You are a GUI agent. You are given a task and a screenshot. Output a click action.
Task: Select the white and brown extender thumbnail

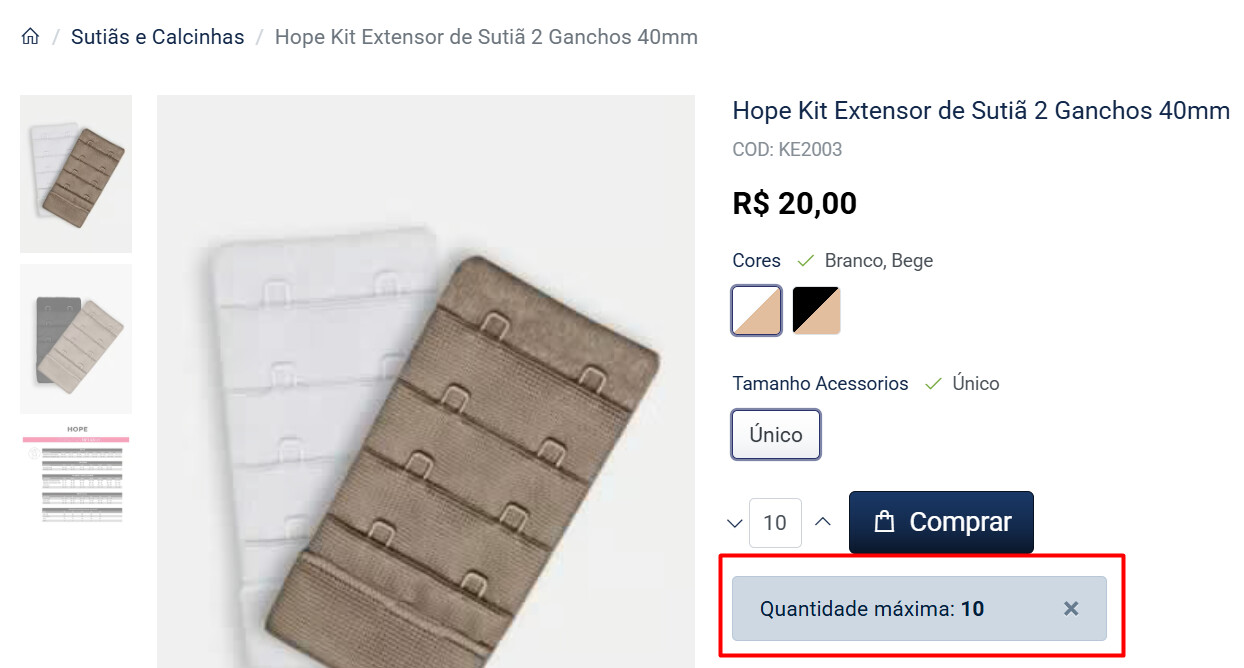(x=76, y=174)
